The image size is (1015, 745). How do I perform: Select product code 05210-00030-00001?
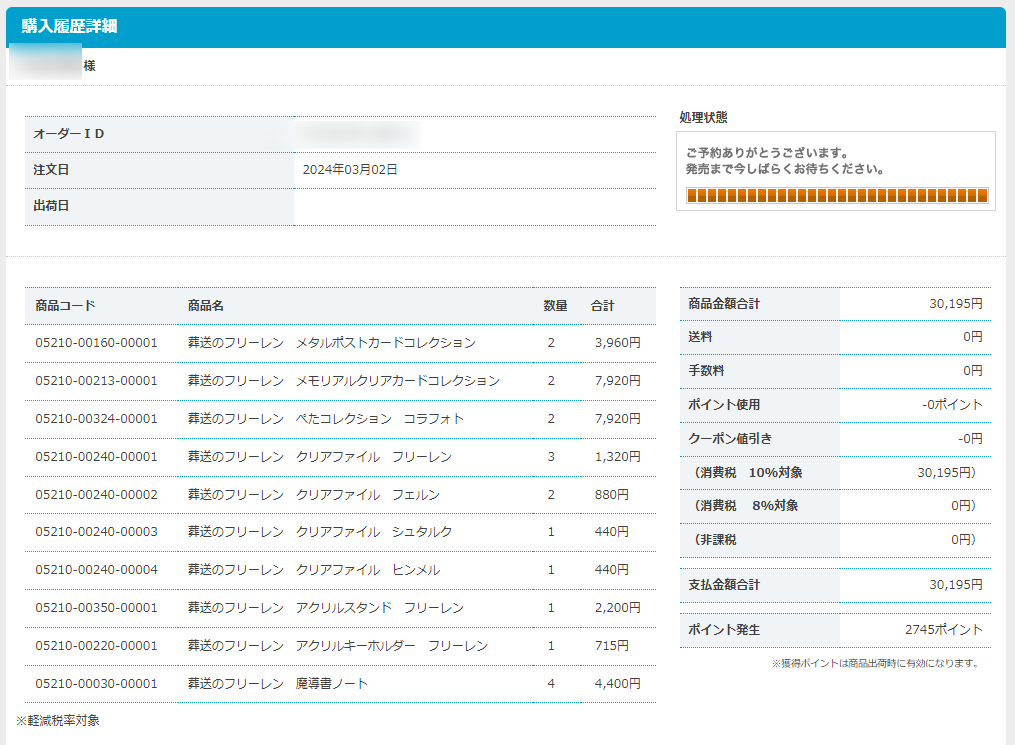tap(96, 684)
